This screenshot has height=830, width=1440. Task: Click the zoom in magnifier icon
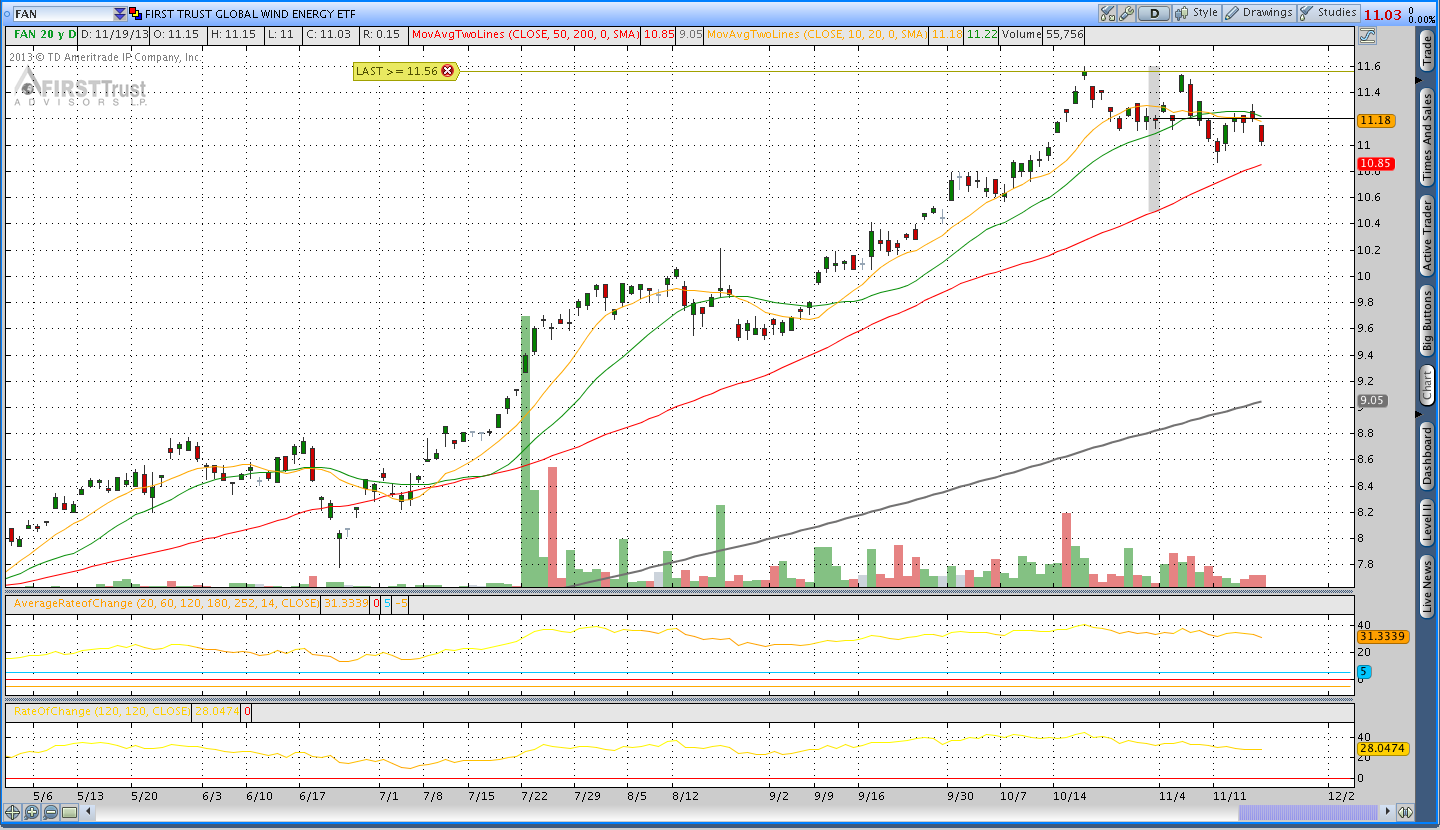[x=31, y=812]
